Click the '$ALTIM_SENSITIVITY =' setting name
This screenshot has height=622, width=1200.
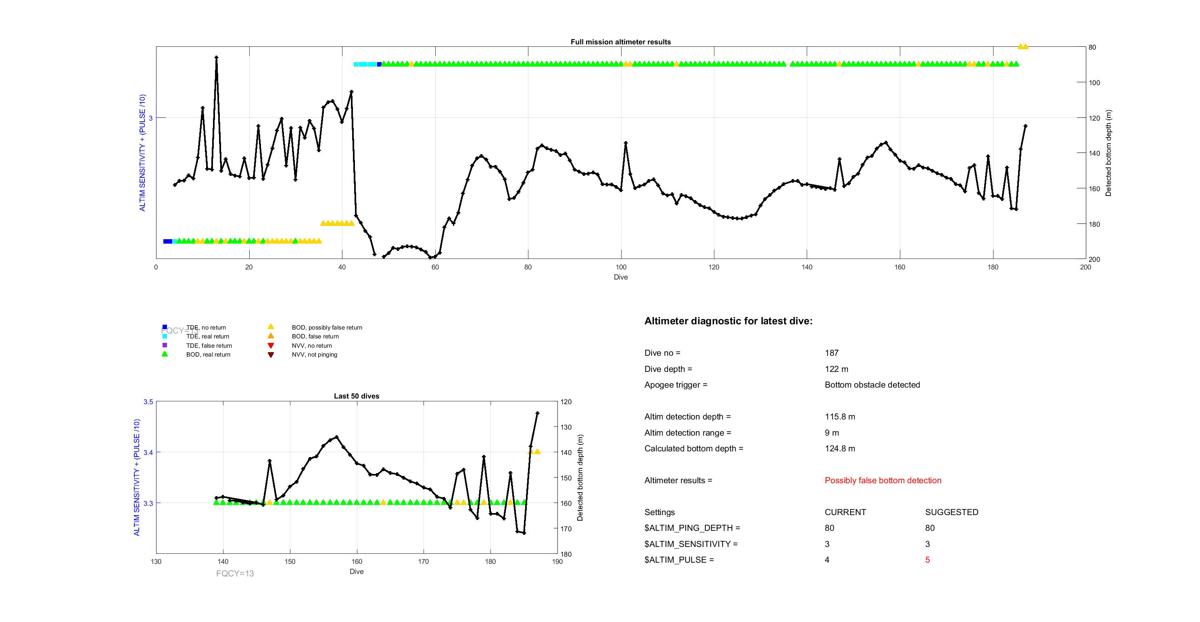tap(691, 544)
